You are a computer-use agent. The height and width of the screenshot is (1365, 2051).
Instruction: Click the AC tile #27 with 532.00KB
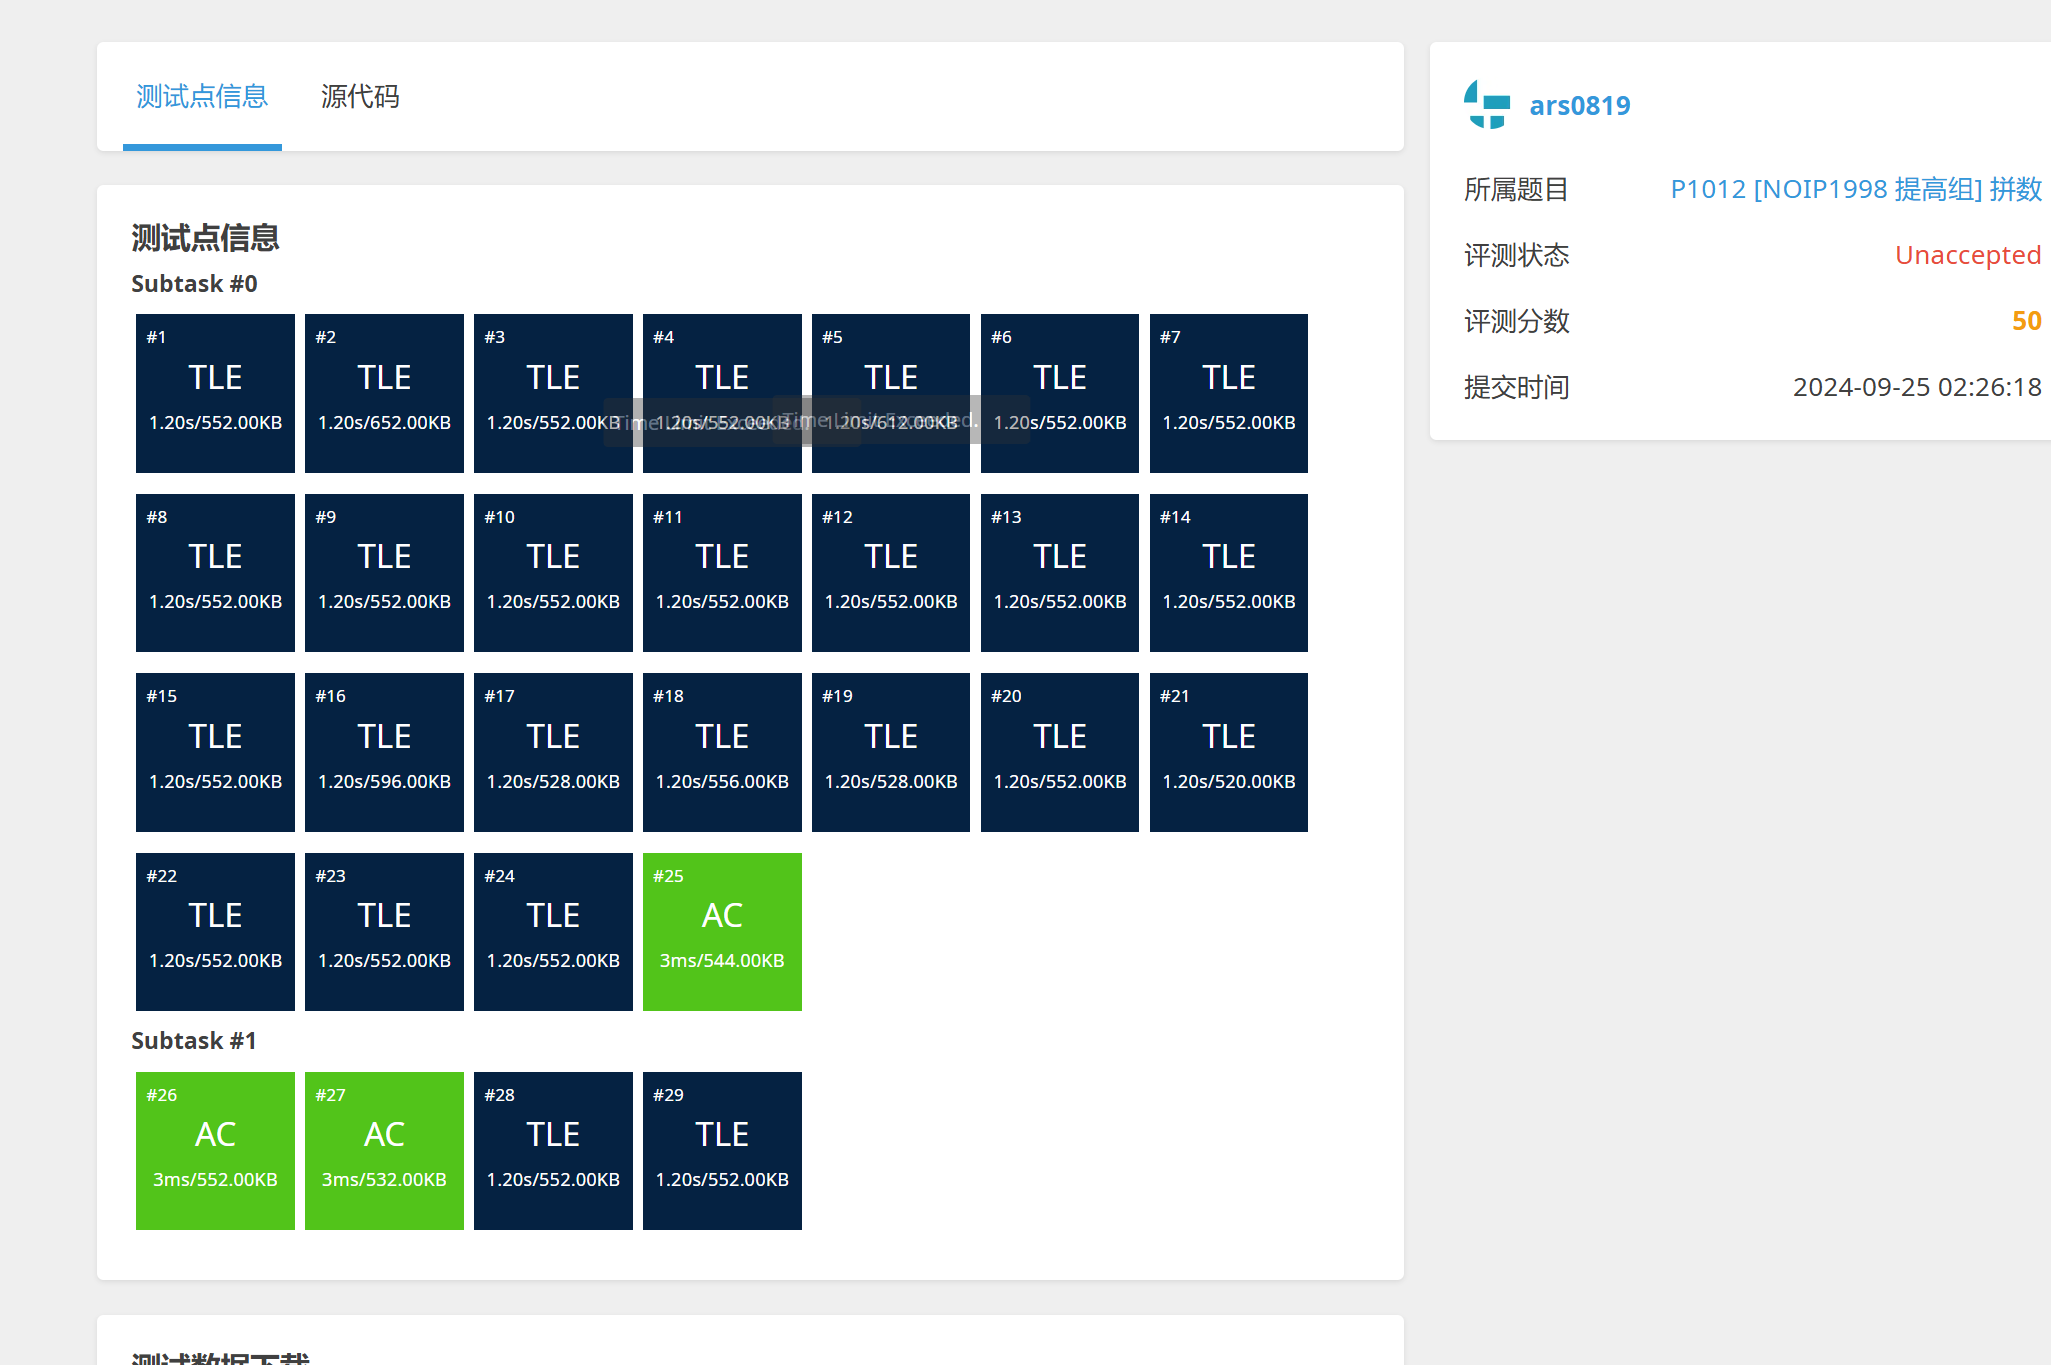[x=384, y=1150]
